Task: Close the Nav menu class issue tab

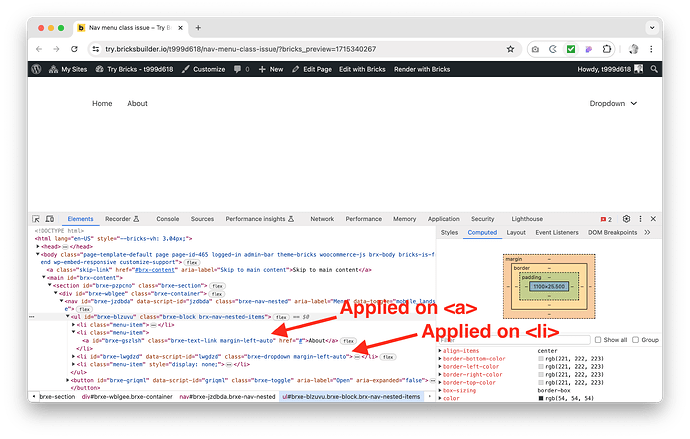Action: (x=180, y=28)
